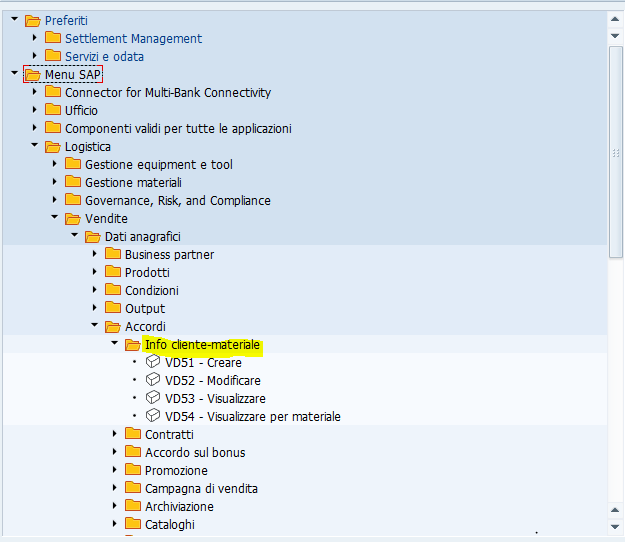Click the VD54 Visualizzare per materiale cube icon
The image size is (625, 542).
(x=153, y=416)
